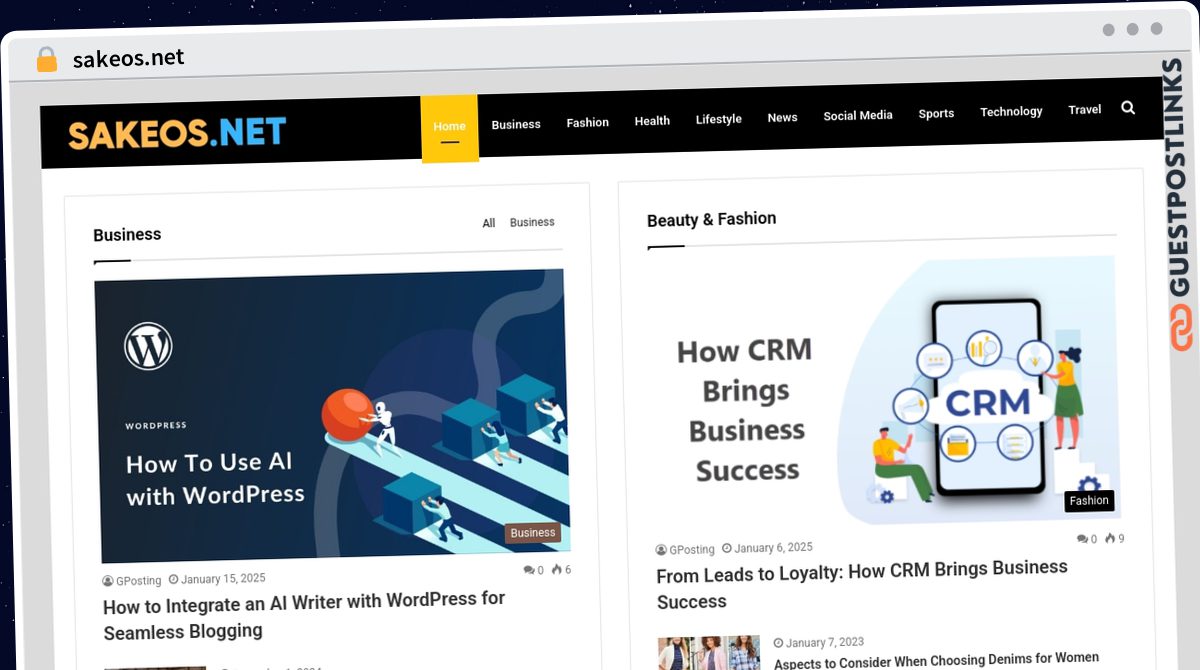
Task: Open article How to Integrate an AI Writer
Action: click(x=304, y=615)
